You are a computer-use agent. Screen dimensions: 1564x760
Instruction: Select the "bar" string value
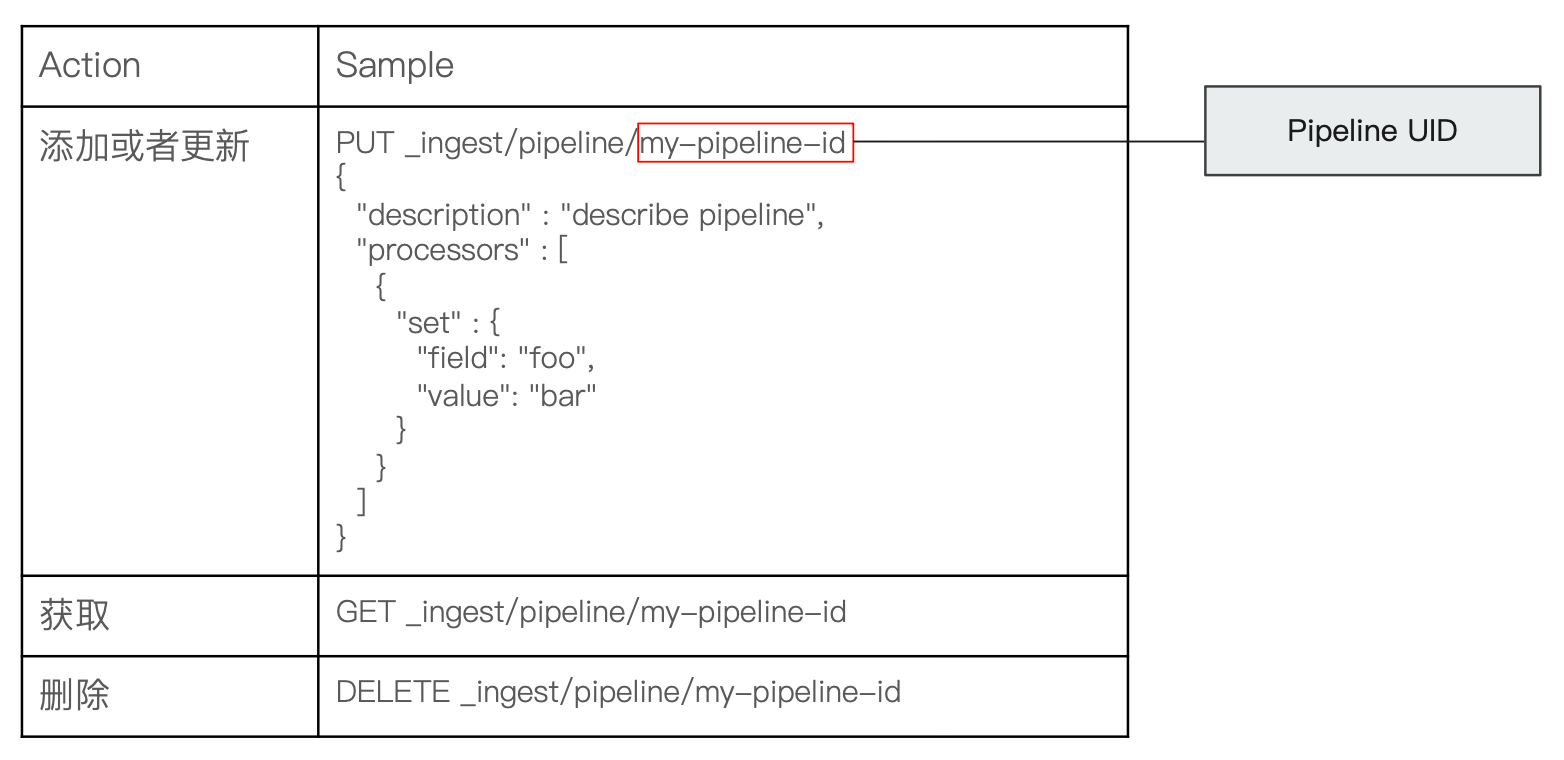click(x=562, y=396)
